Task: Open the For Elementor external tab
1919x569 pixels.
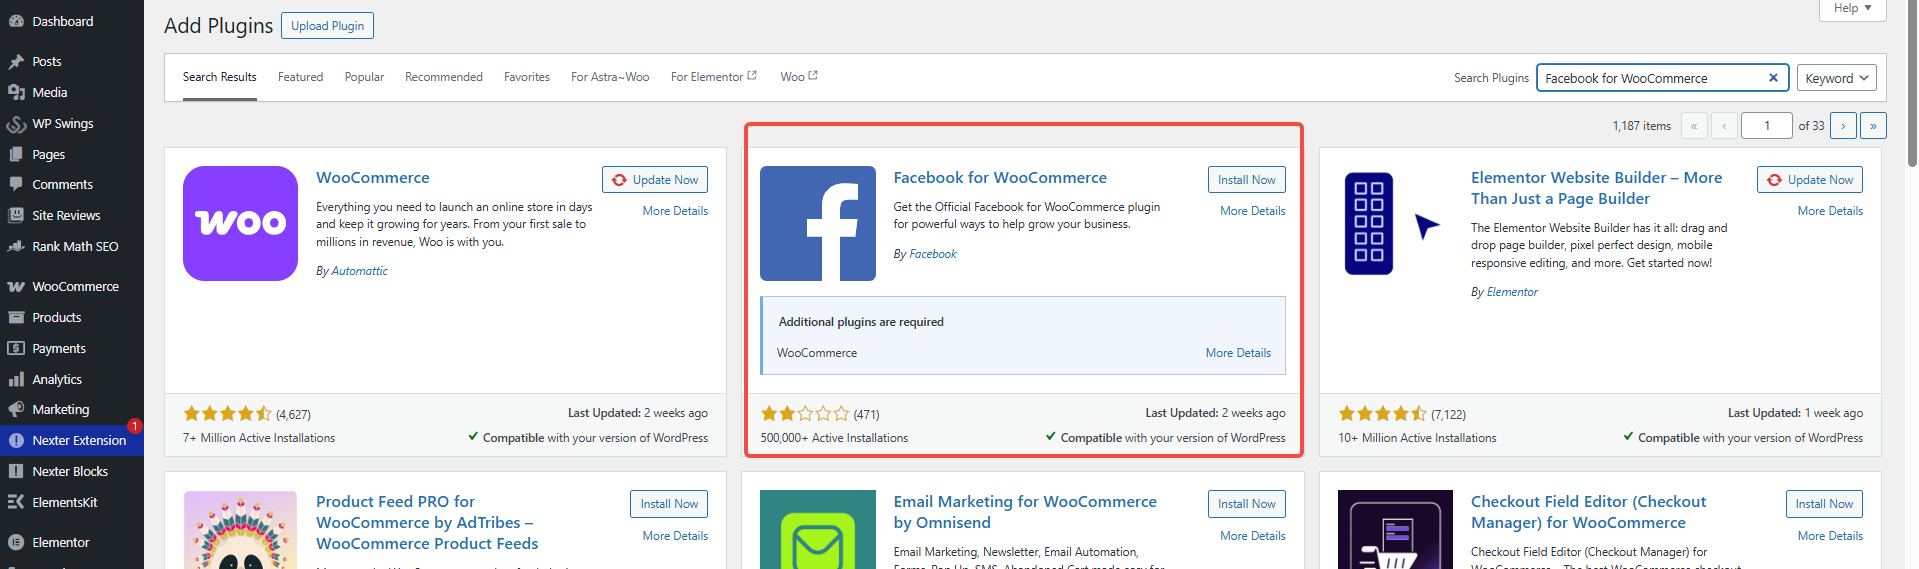Action: (714, 77)
